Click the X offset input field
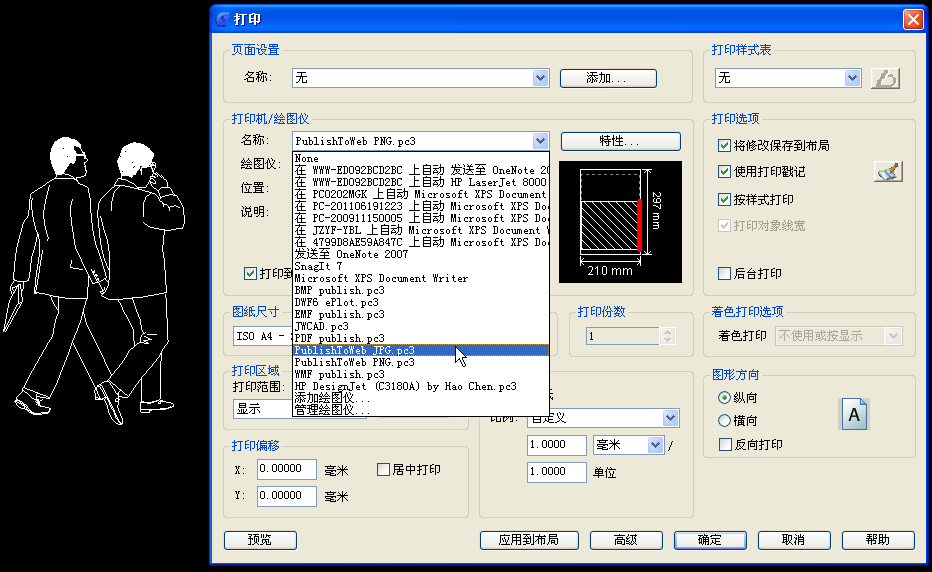 pyautogui.click(x=287, y=470)
